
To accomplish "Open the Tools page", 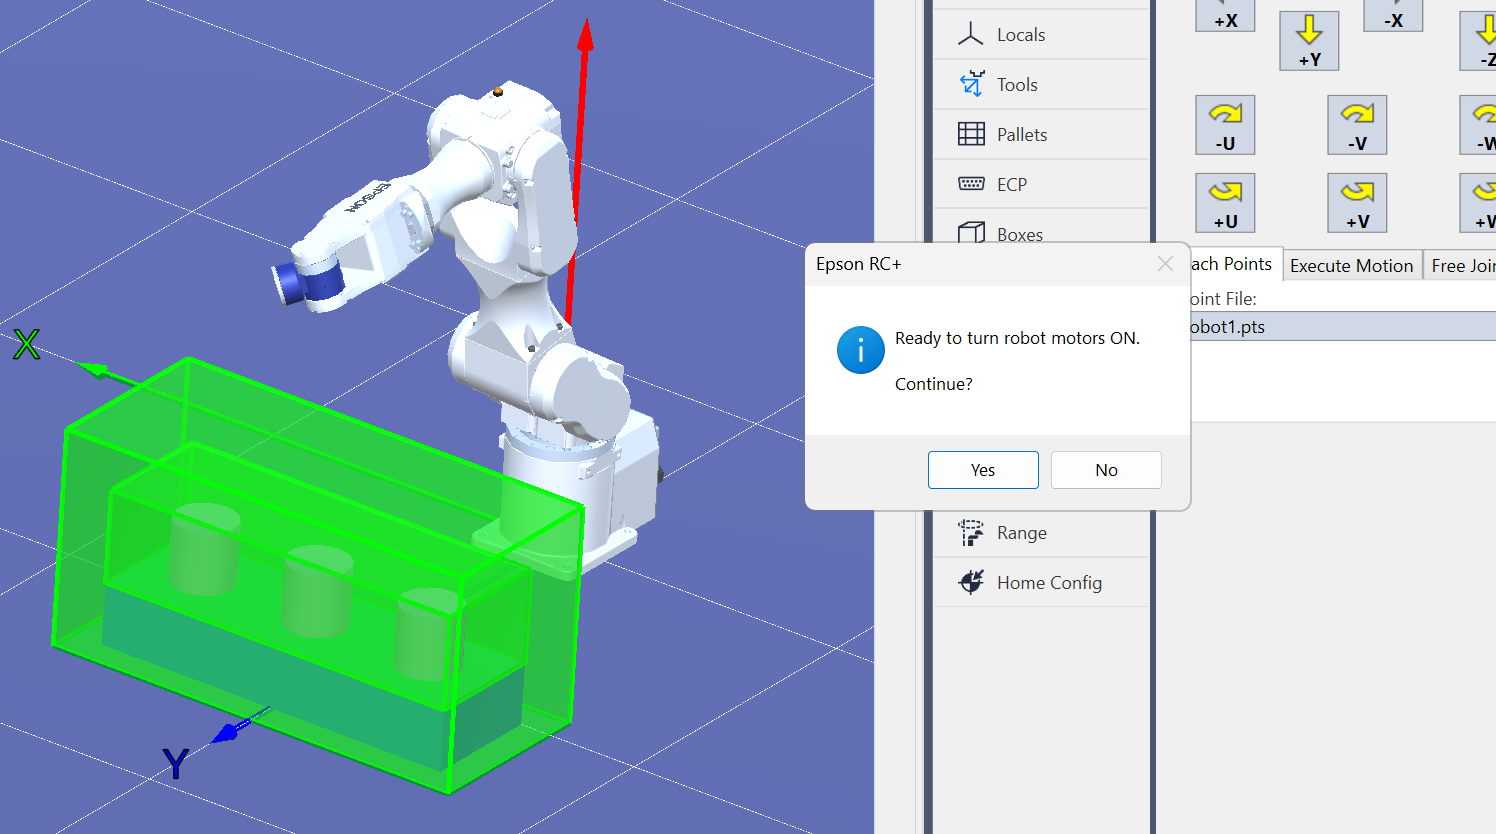I will click(1041, 85).
